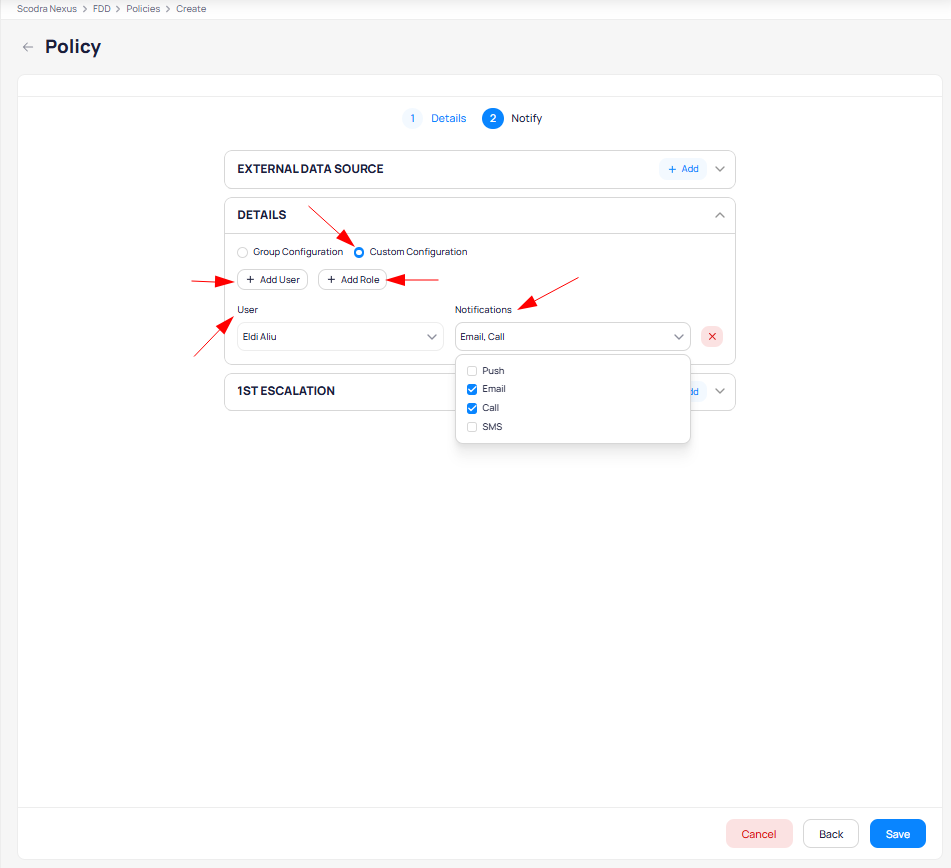Viewport: 951px width, 868px height.
Task: Click Add in External Data Source section
Action: pyautogui.click(x=683, y=169)
